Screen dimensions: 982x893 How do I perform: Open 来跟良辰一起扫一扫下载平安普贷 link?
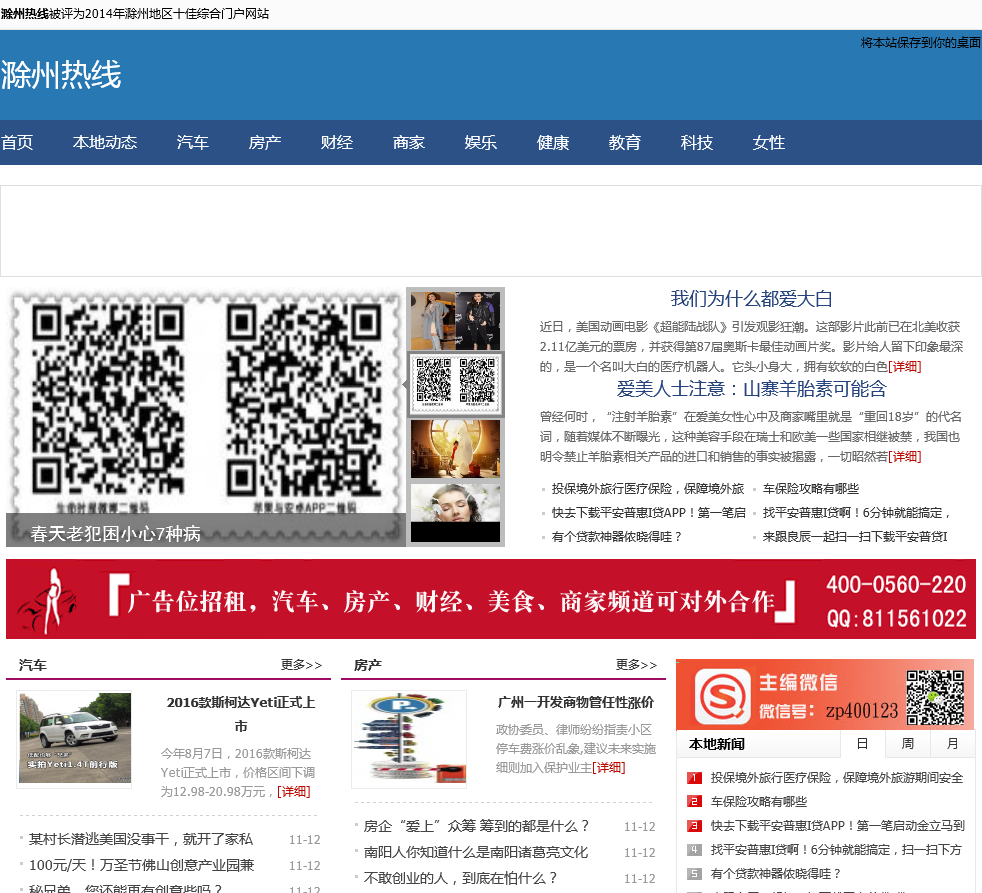pos(855,537)
